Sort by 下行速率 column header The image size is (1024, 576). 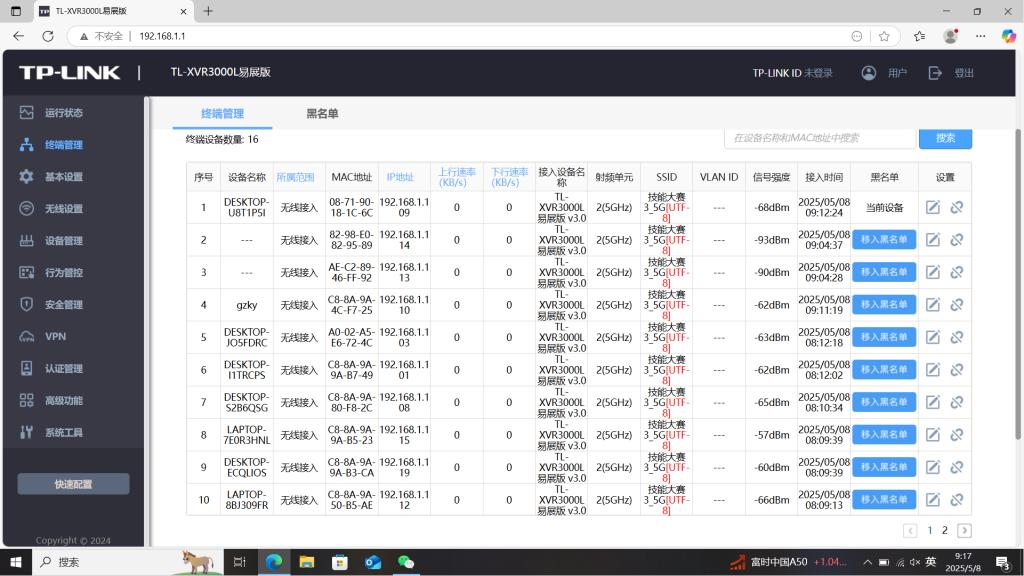tap(509, 177)
